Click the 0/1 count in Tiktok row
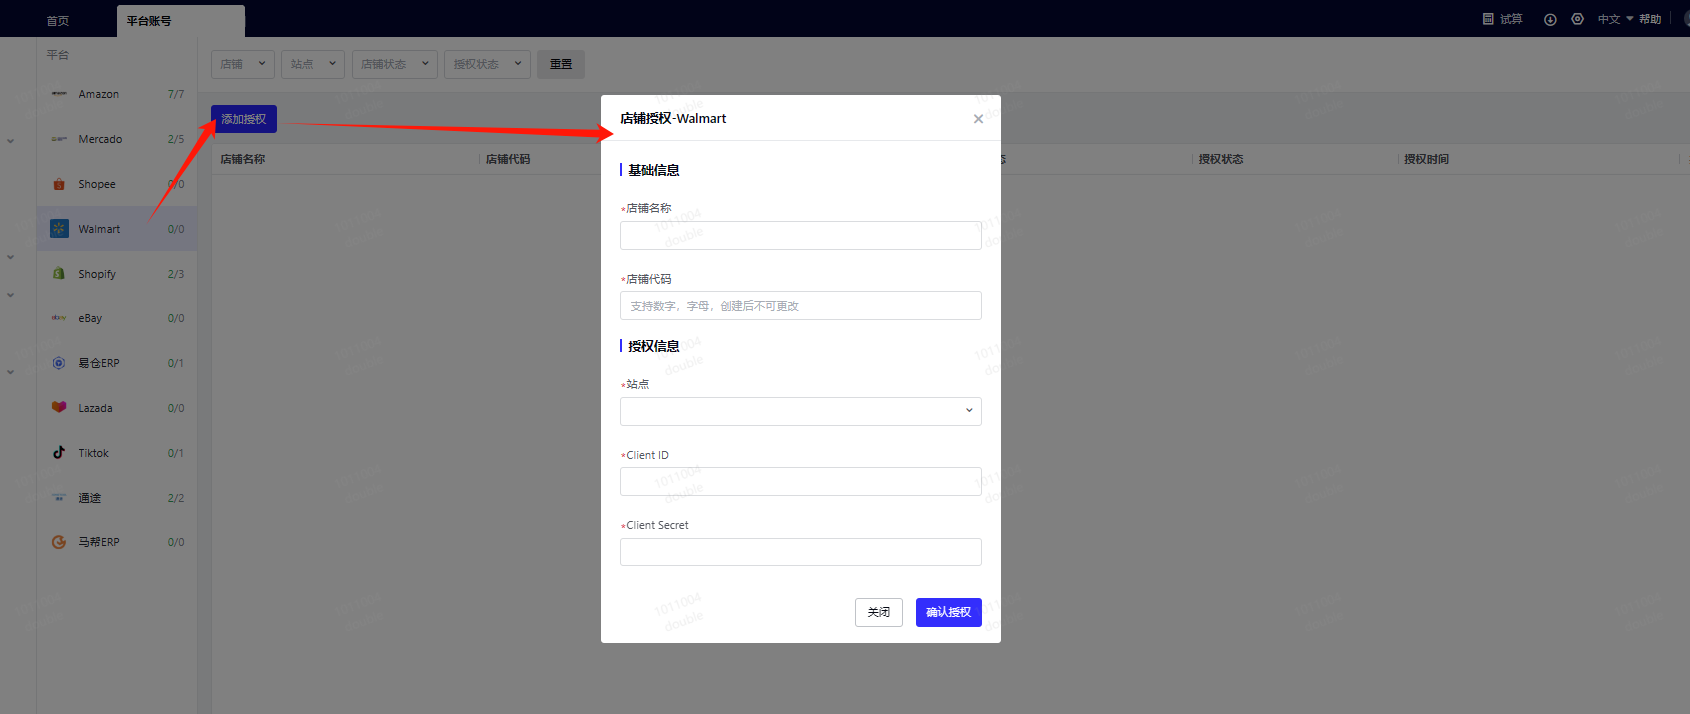This screenshot has height=714, width=1690. click(176, 453)
